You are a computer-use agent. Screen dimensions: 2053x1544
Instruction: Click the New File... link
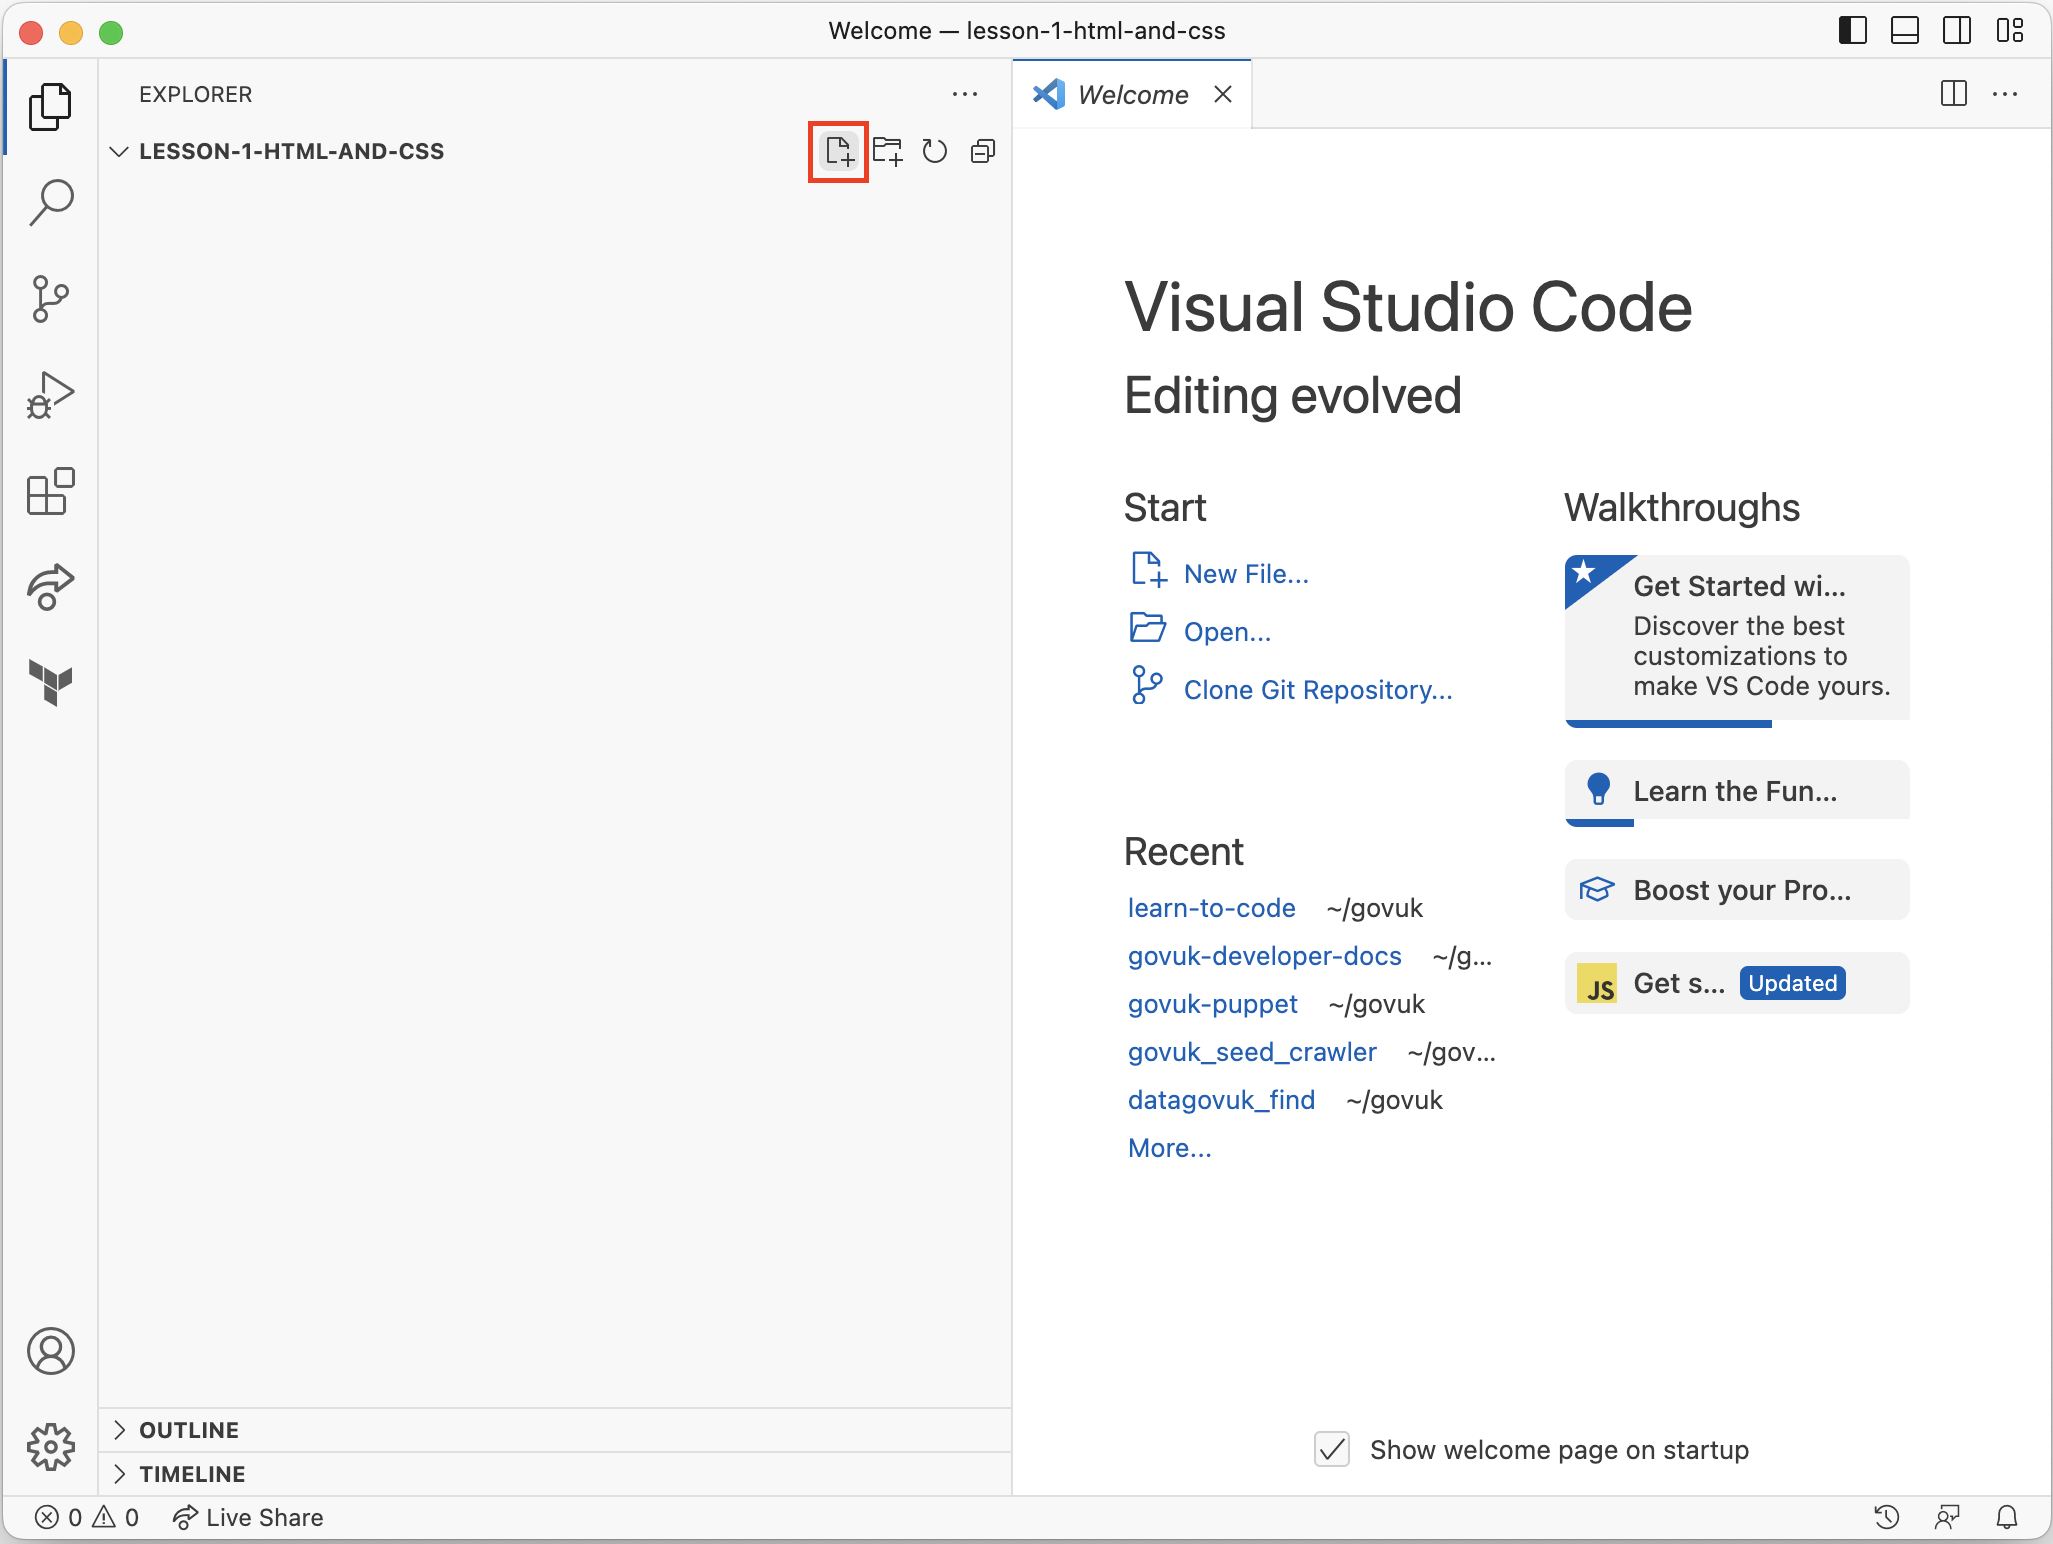[1245, 574]
